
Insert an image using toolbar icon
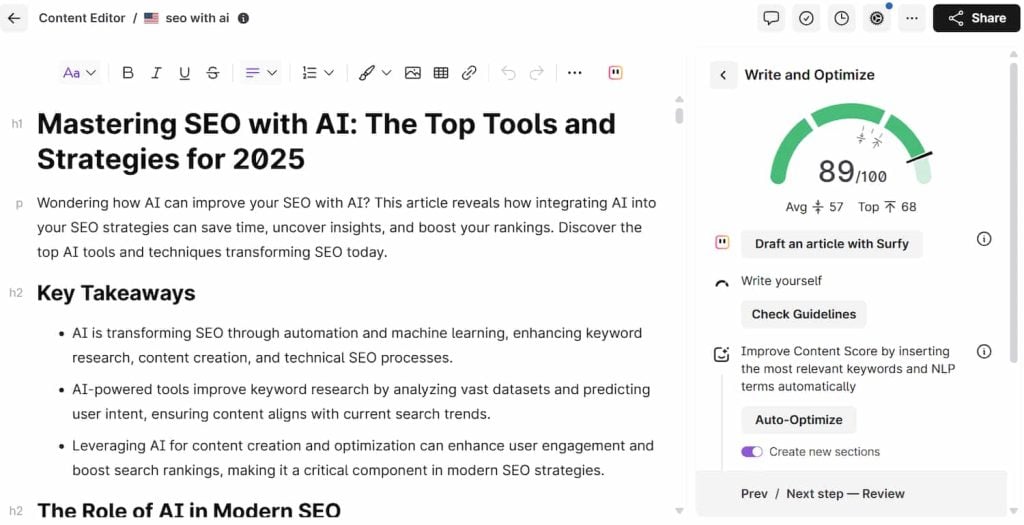(x=412, y=73)
